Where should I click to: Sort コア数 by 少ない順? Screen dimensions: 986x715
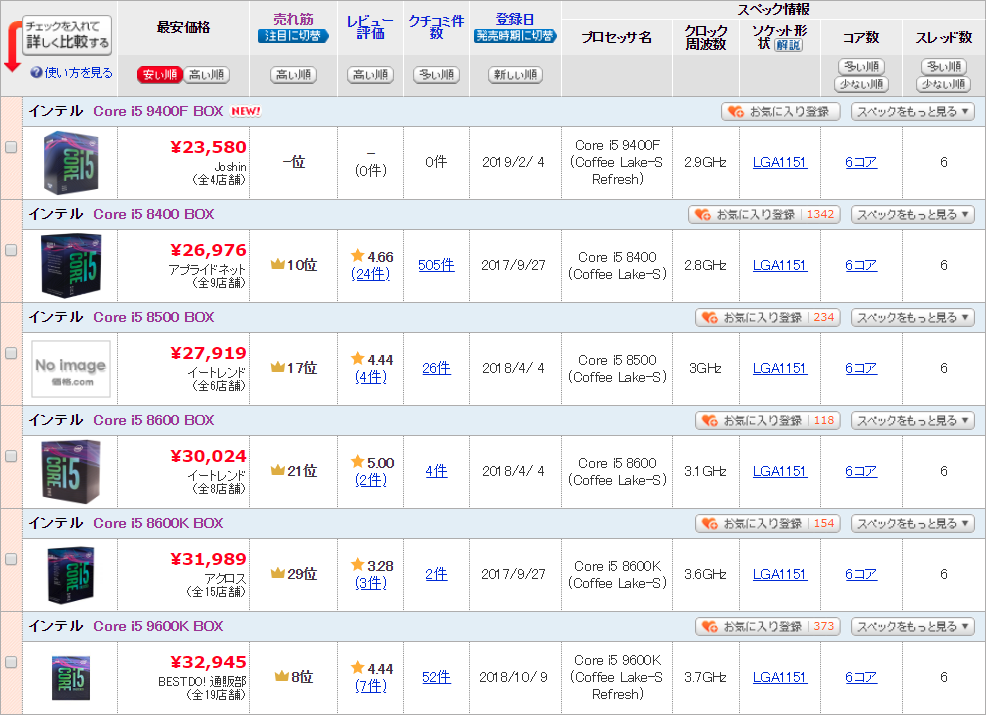(861, 84)
